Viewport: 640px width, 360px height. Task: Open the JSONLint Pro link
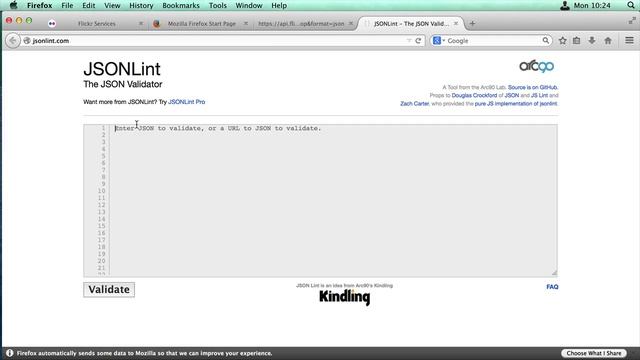tap(187, 102)
